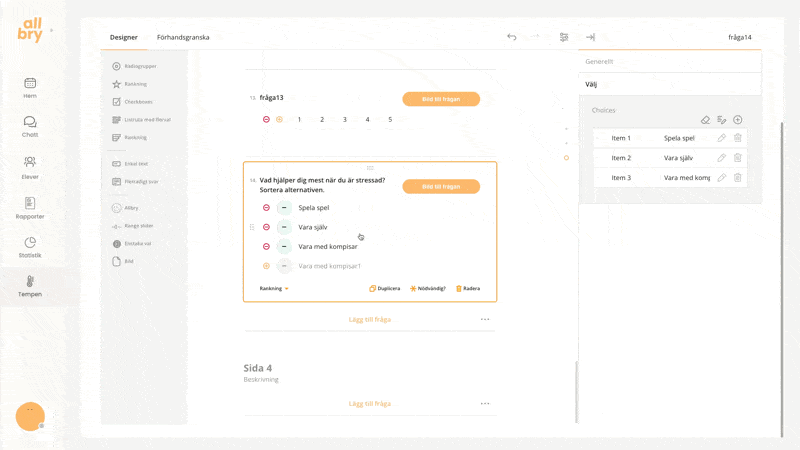The height and width of the screenshot is (450, 800).
Task: Delete Item 2 with its trash icon
Action: pyautogui.click(x=738, y=158)
